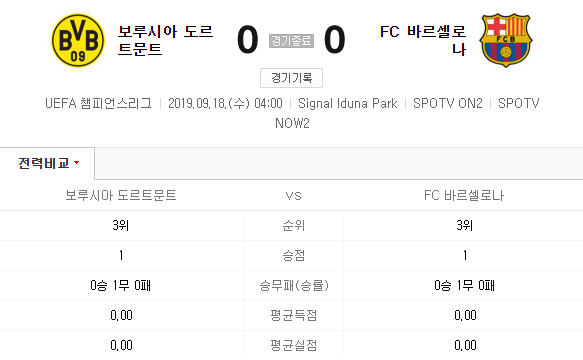The width and height of the screenshot is (583, 360).
Task: Click the Borussia Dortmund BVB crest
Action: coord(78,41)
